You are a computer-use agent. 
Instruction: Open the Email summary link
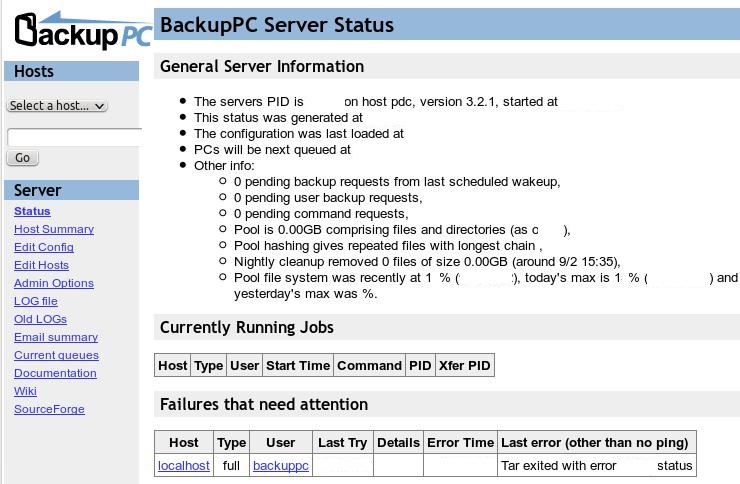tap(56, 337)
